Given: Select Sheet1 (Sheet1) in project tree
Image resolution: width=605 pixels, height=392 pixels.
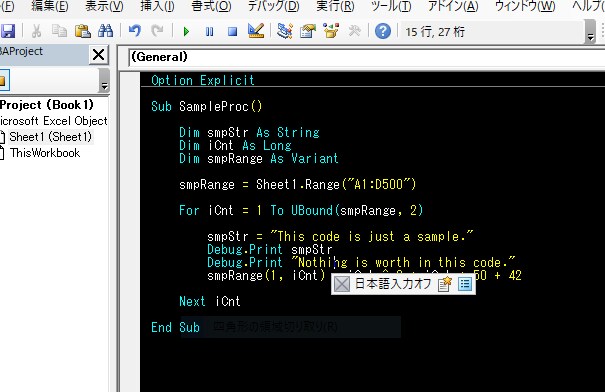Looking at the screenshot, I should click(x=50, y=137).
